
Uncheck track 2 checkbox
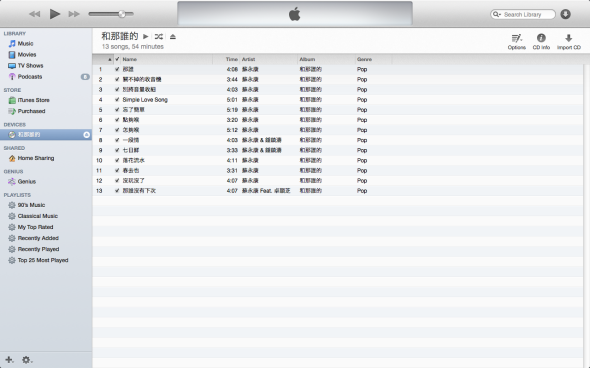pyautogui.click(x=117, y=79)
